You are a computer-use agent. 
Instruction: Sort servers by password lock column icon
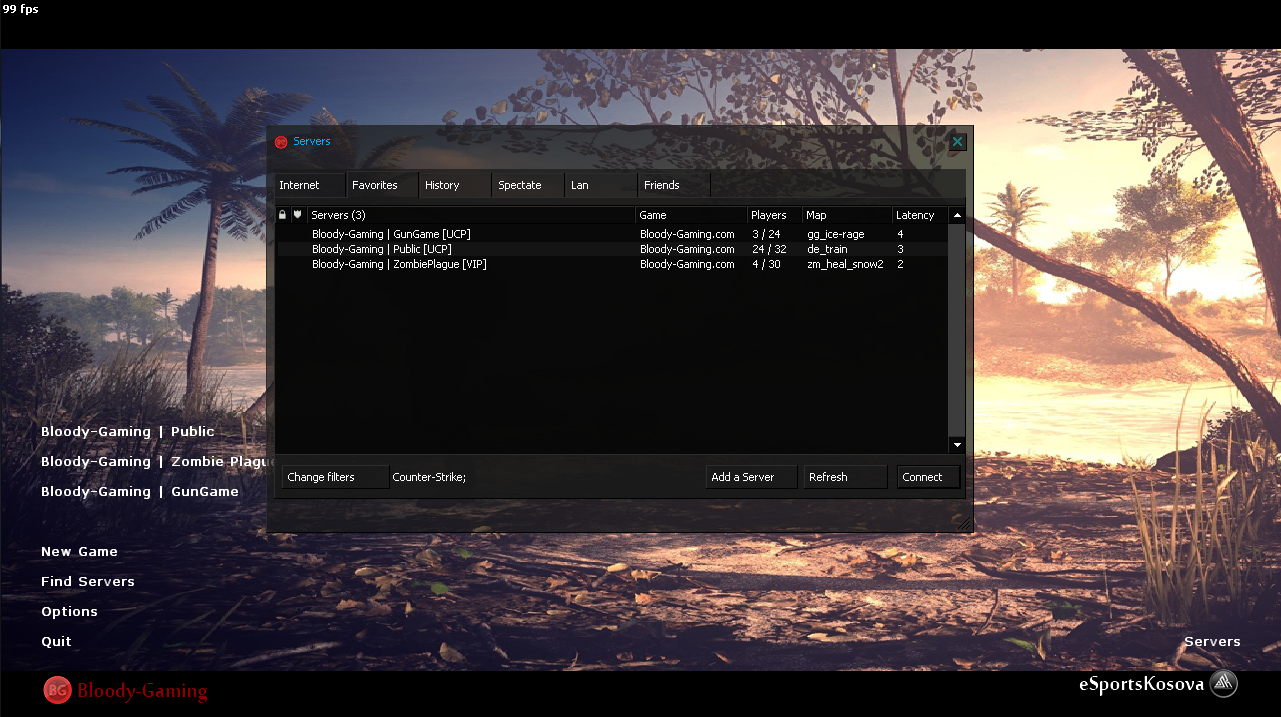283,215
